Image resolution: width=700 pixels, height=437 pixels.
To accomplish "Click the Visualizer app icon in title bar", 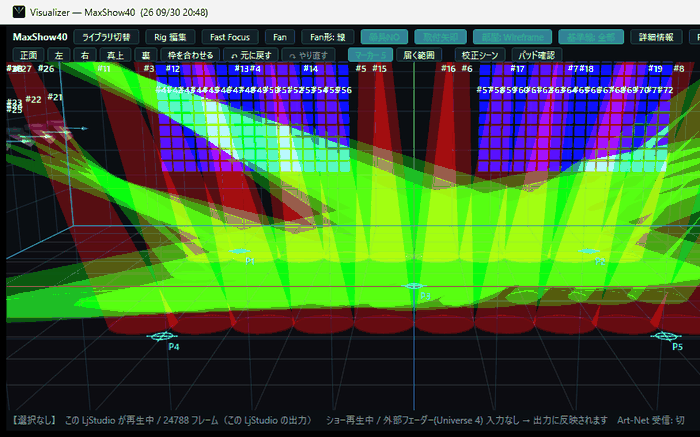I will [x=19, y=12].
